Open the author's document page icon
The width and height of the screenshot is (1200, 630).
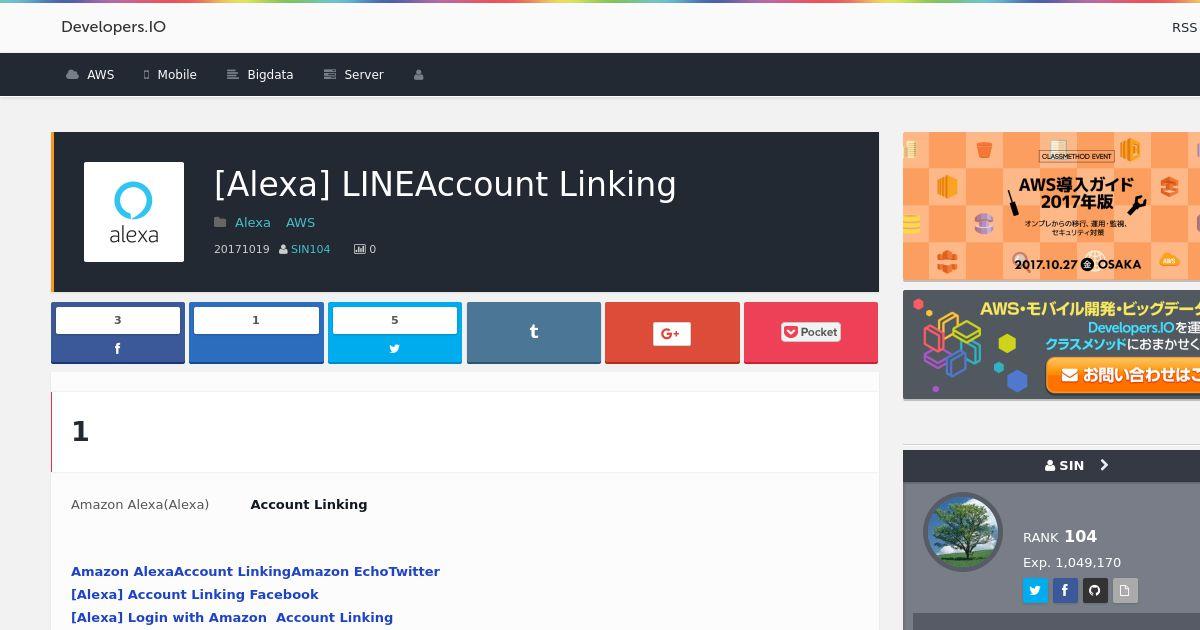click(1125, 590)
